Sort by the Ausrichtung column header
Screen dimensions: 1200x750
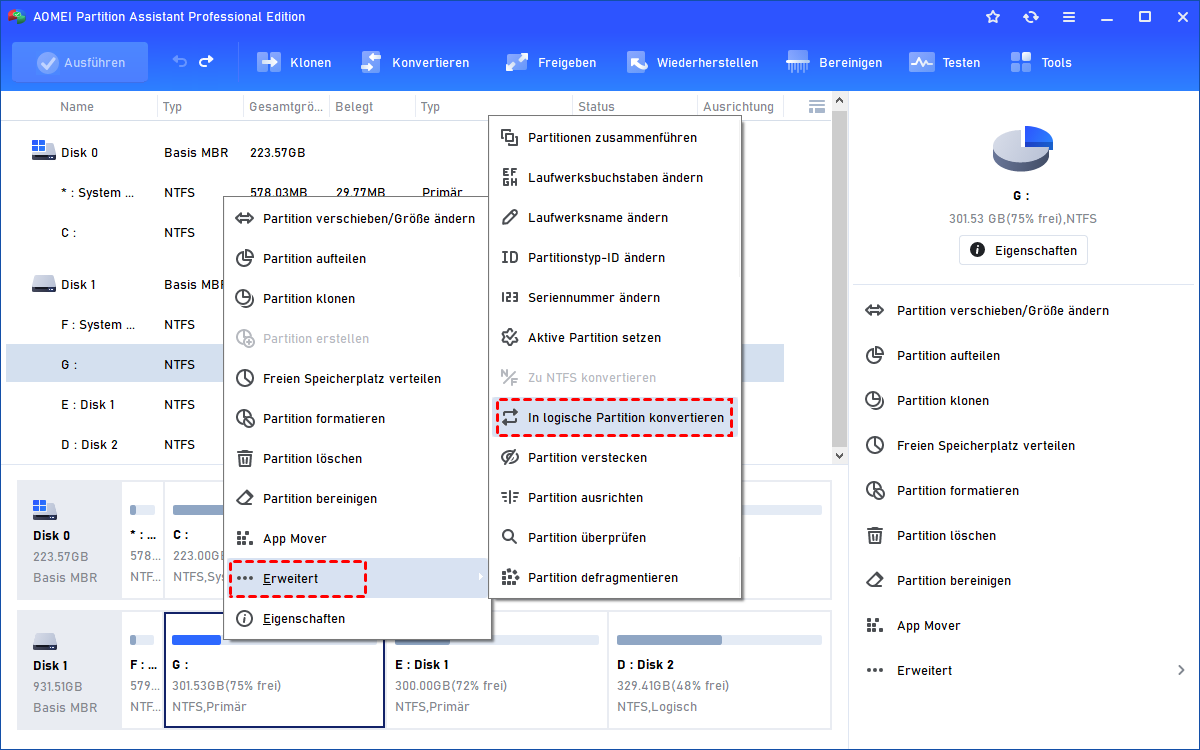click(739, 107)
